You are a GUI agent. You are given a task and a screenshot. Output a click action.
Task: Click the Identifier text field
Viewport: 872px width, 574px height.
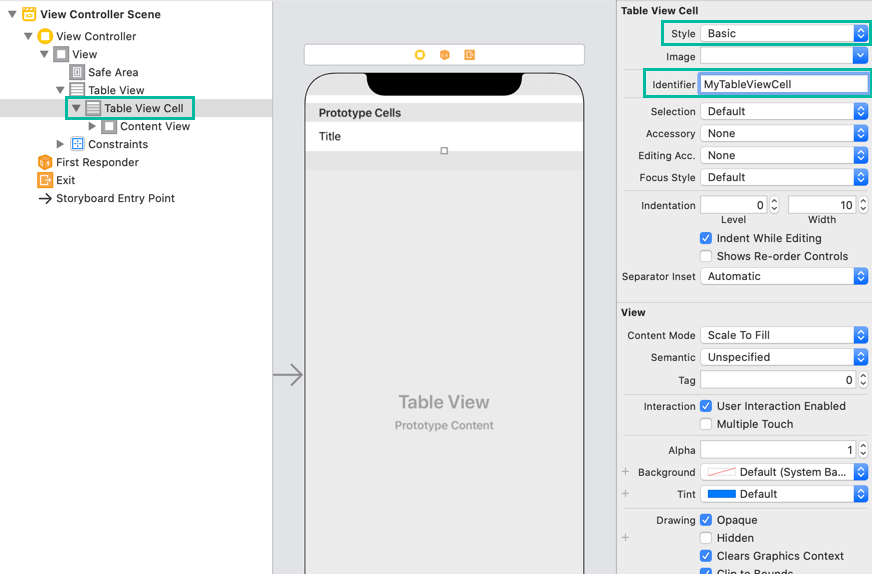tap(783, 84)
